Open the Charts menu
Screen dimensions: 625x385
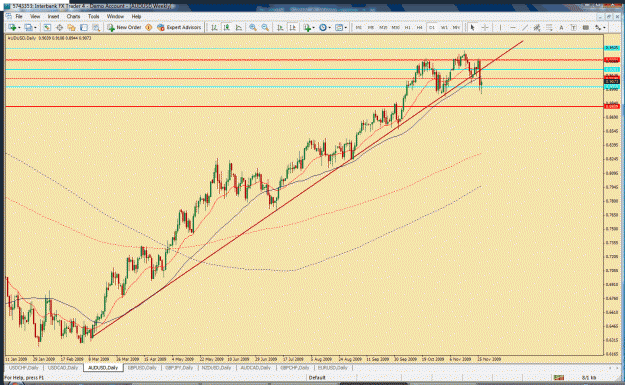click(73, 16)
